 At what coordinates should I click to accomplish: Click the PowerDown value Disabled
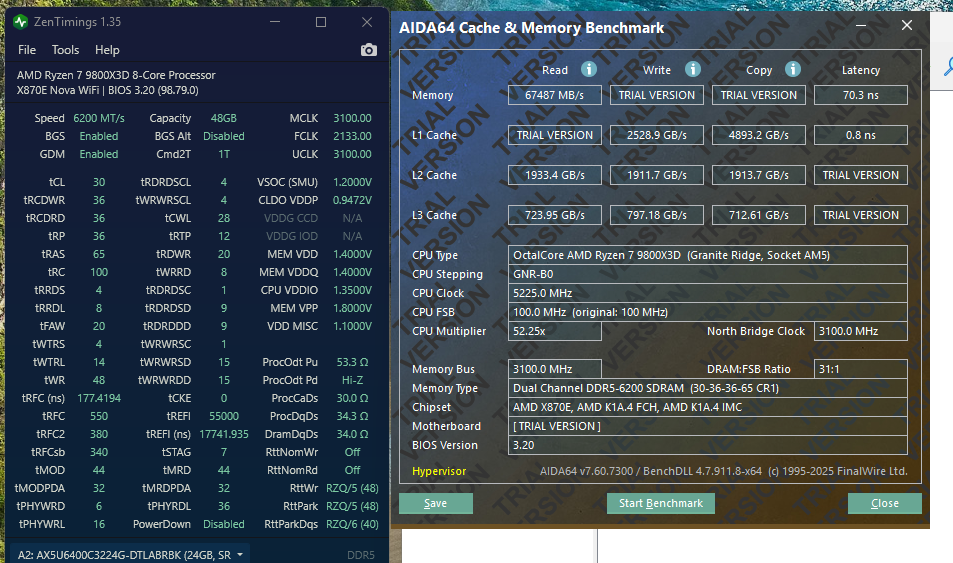tap(224, 524)
